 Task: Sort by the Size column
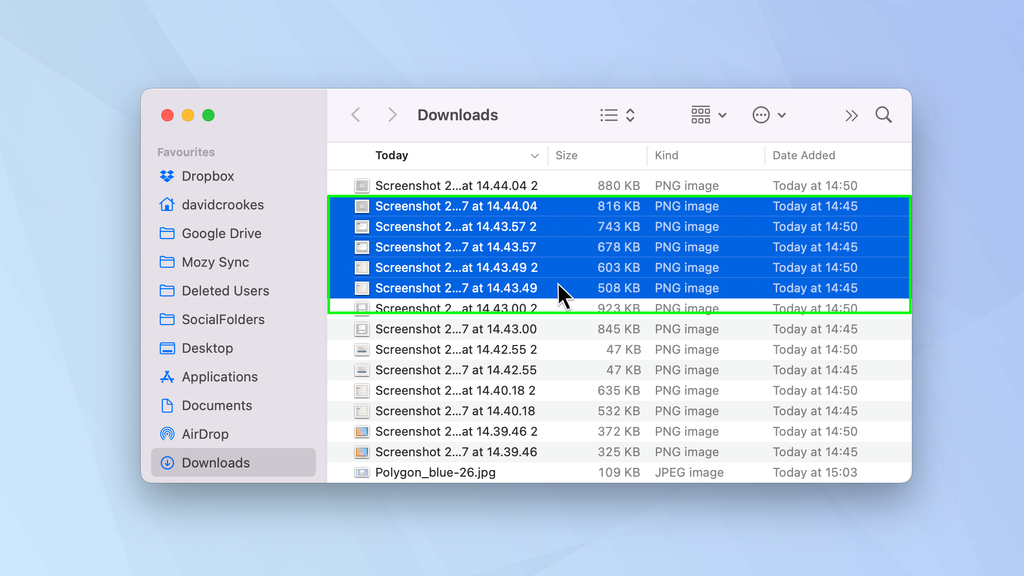point(566,155)
